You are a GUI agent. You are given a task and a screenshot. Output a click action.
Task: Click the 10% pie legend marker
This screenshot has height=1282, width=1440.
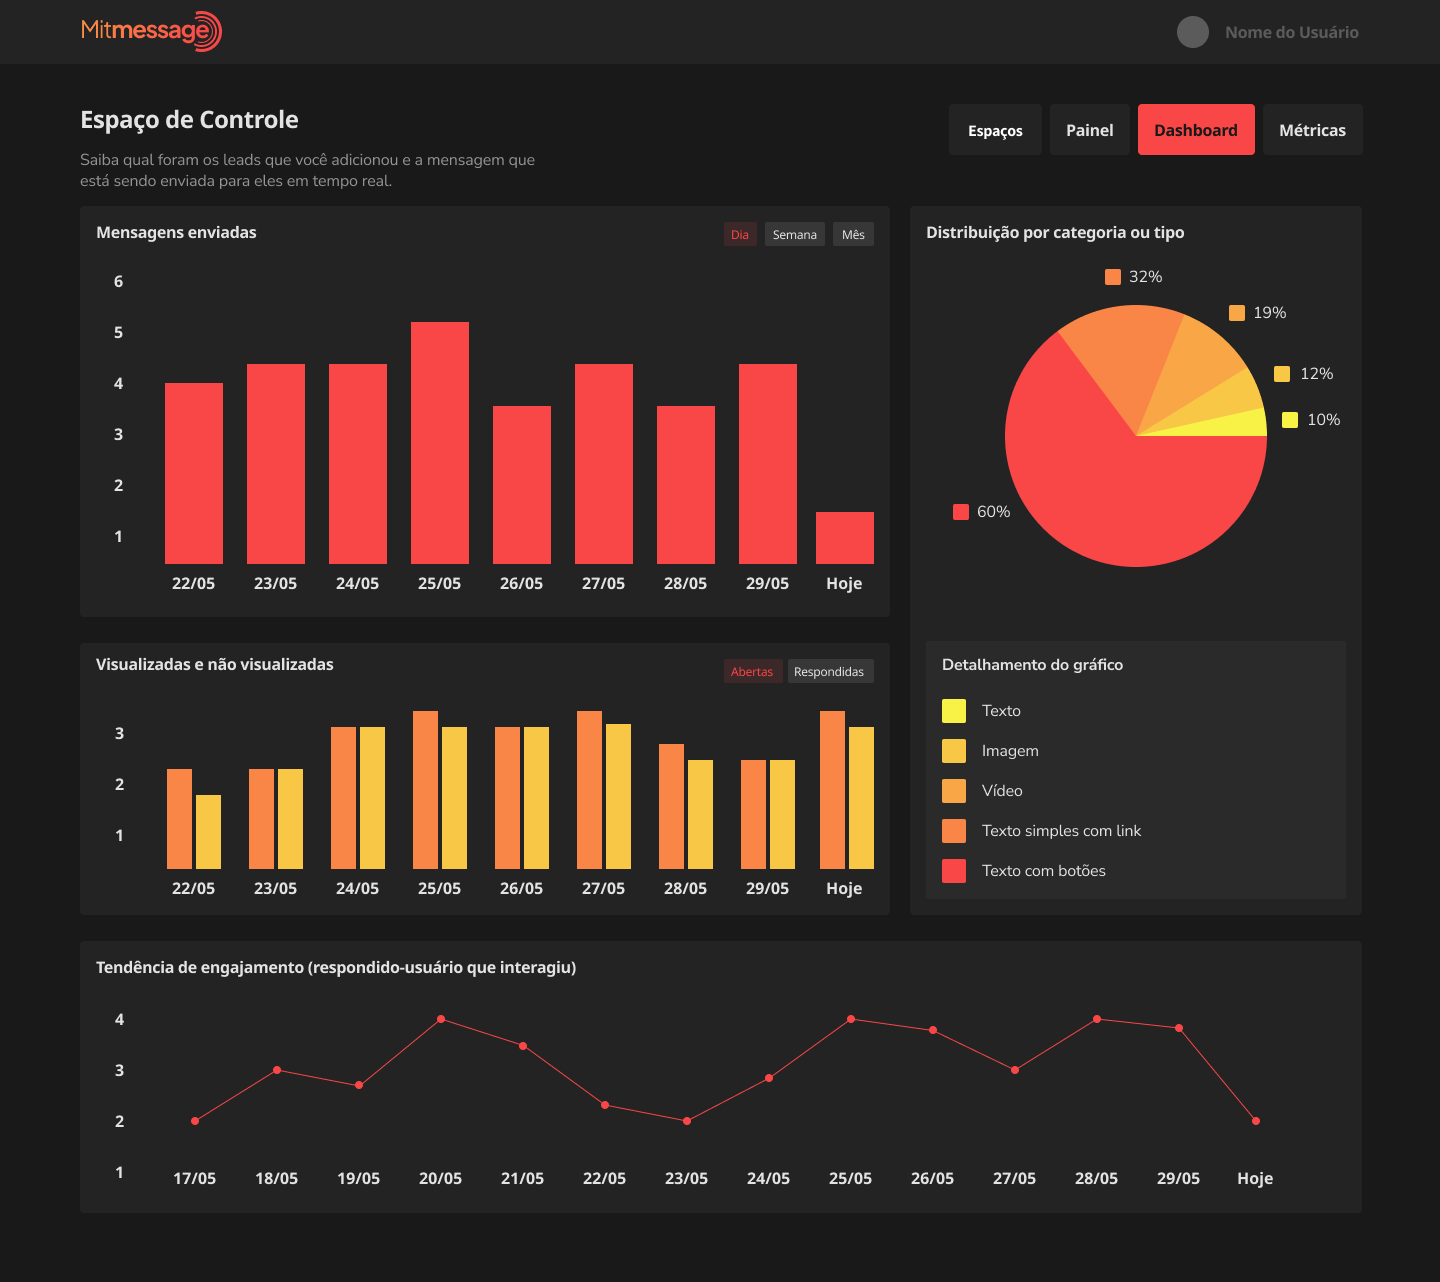pos(1290,420)
